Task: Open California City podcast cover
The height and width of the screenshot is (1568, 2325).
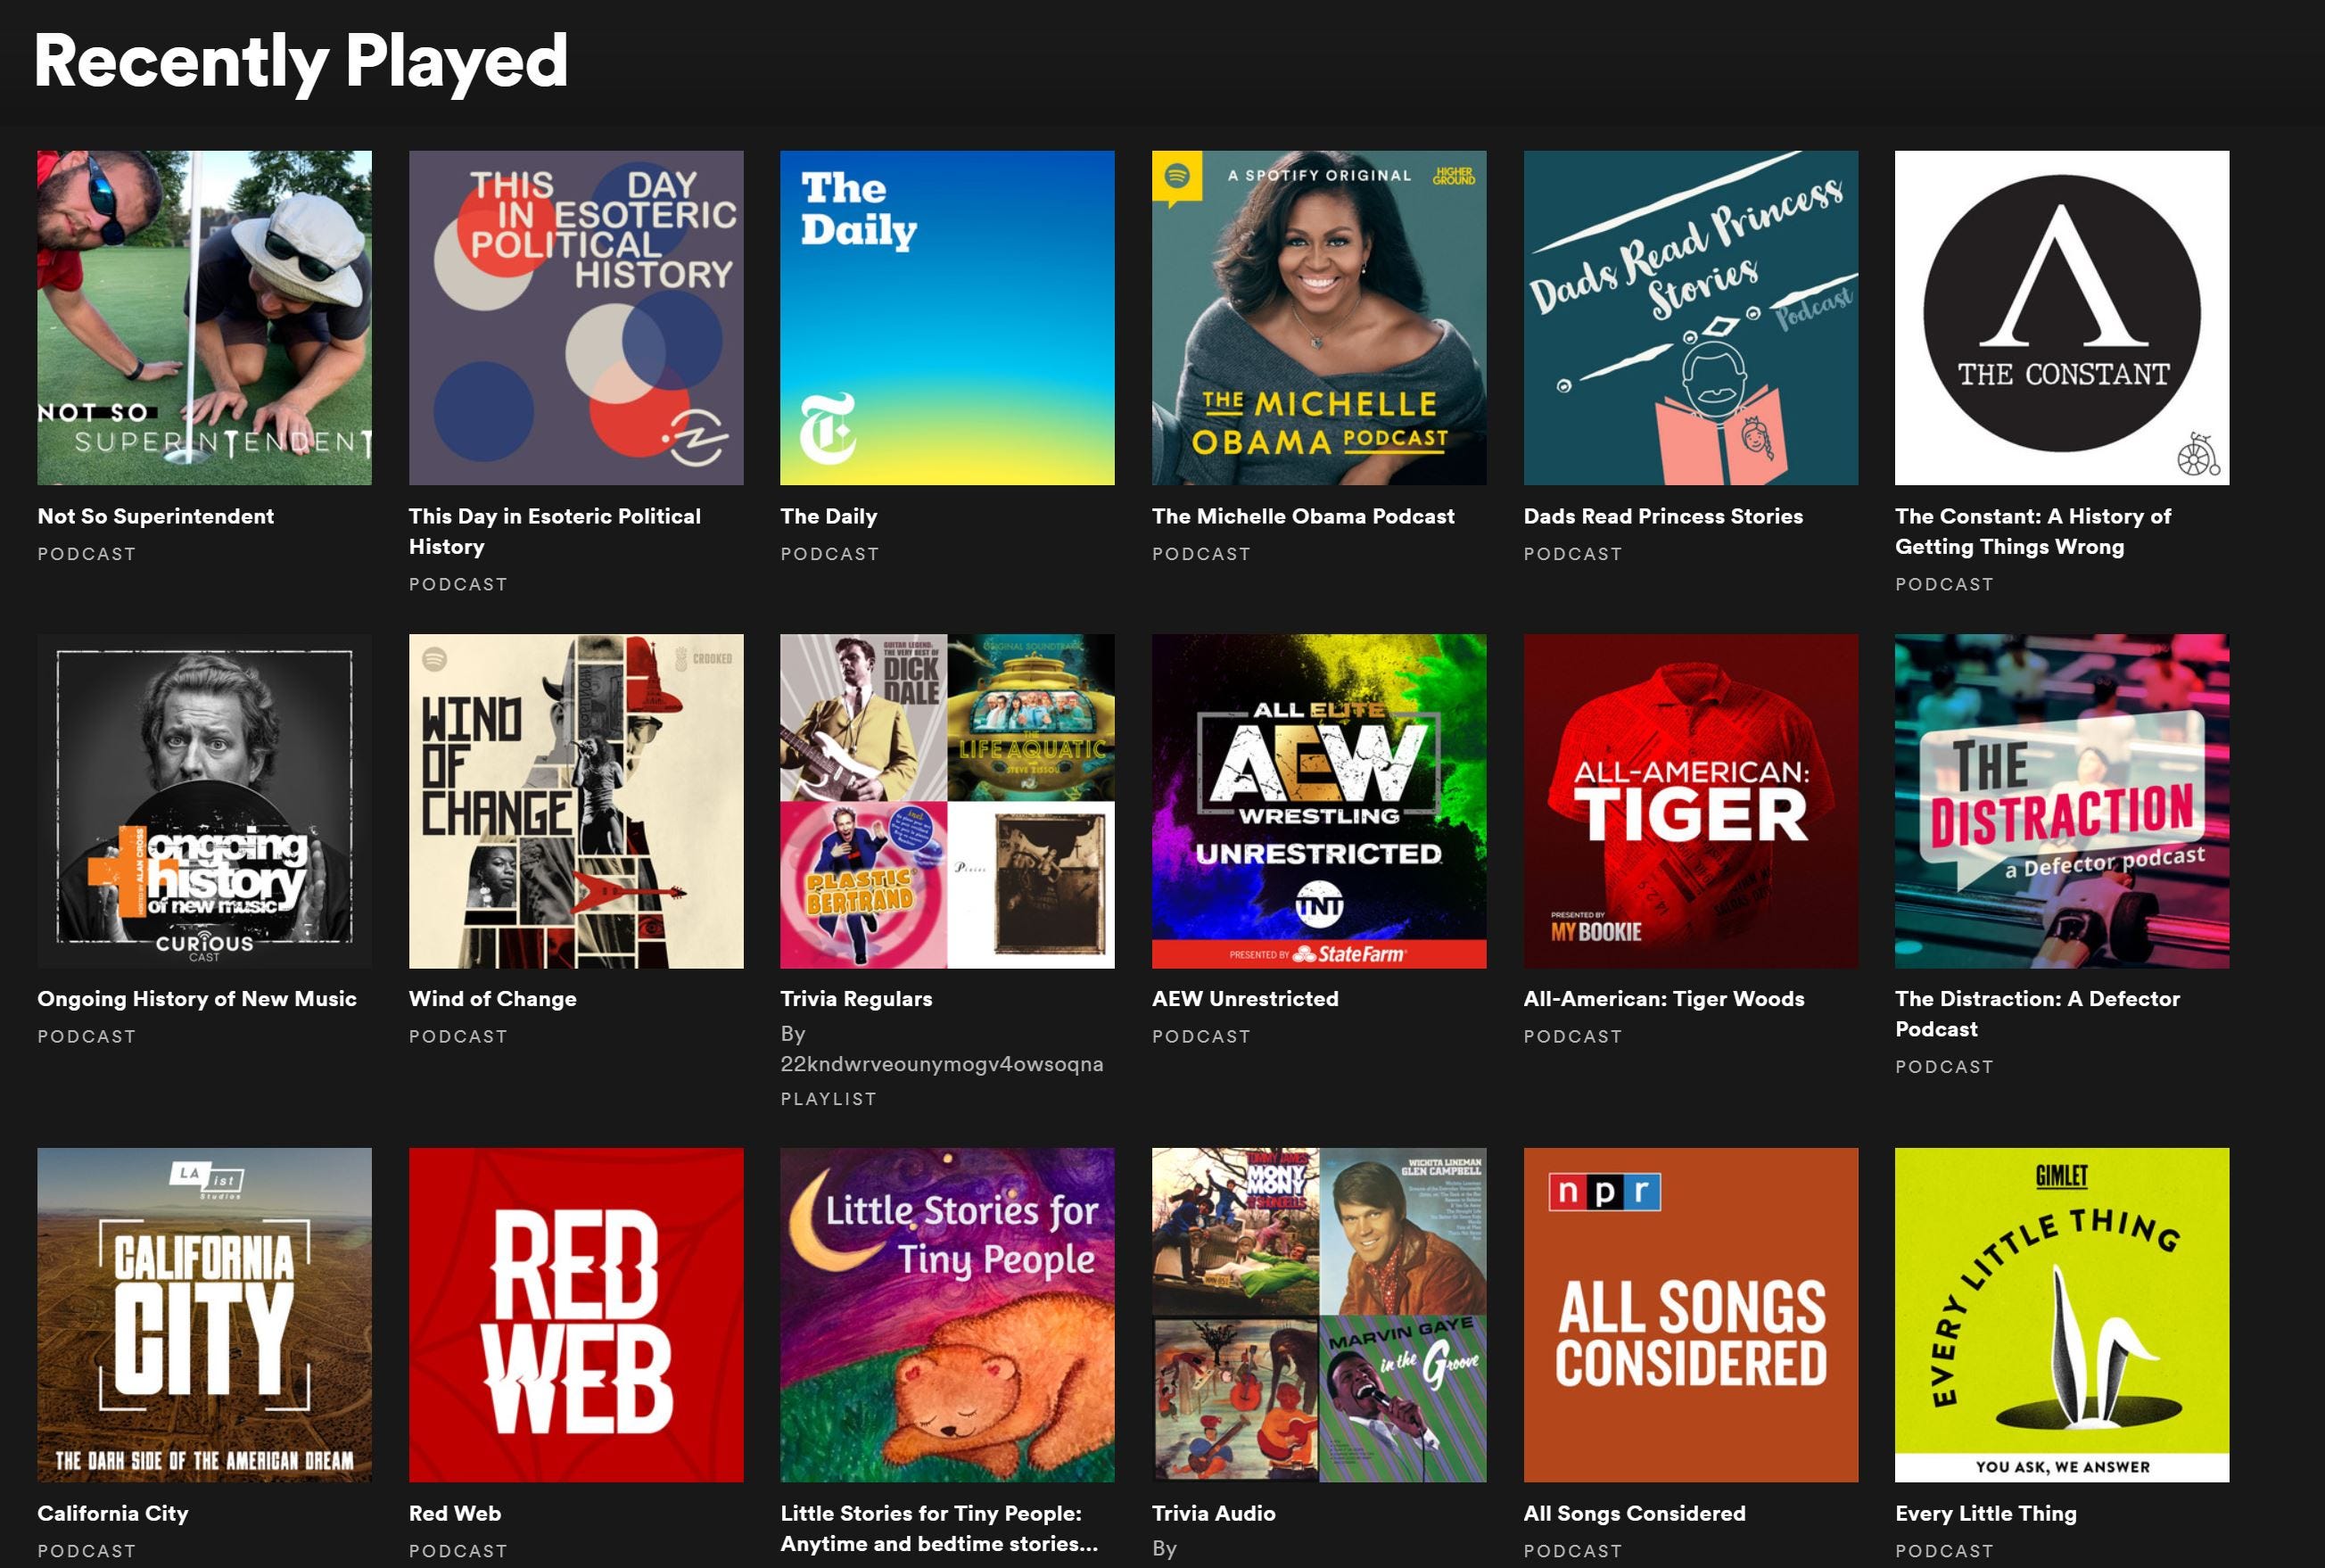Action: pyautogui.click(x=204, y=1315)
